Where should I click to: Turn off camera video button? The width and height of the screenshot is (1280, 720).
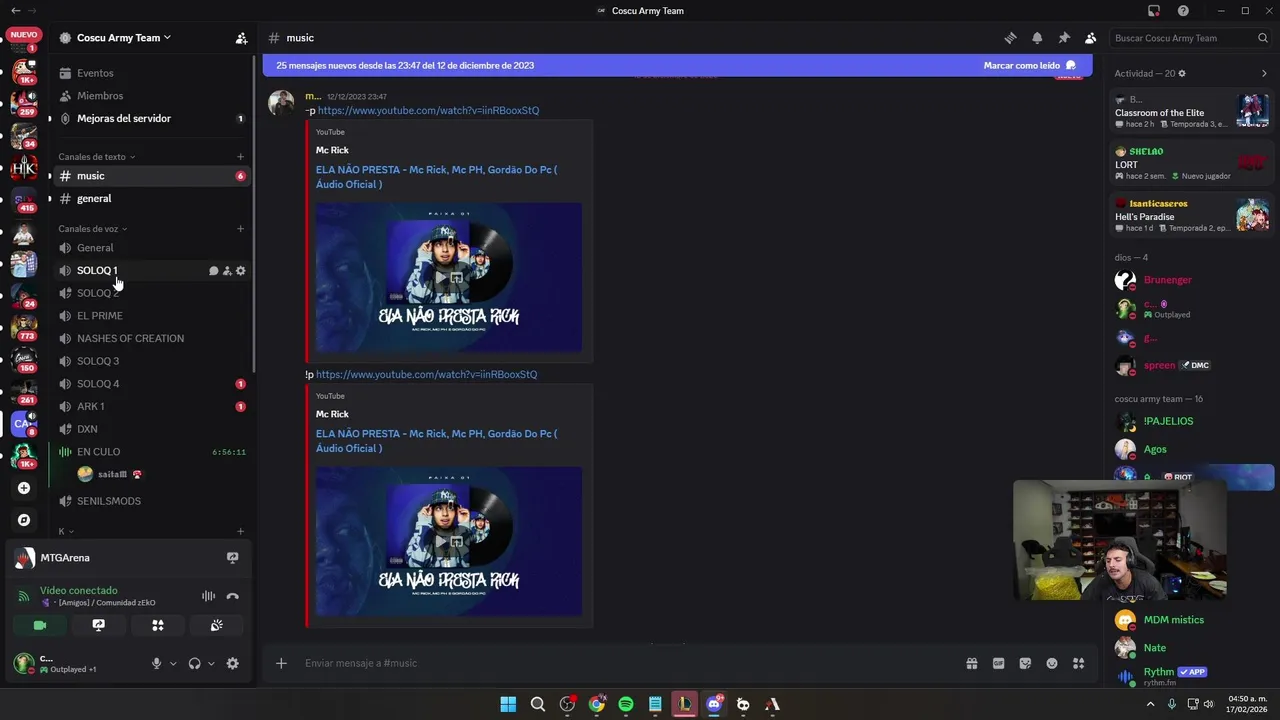[x=40, y=625]
